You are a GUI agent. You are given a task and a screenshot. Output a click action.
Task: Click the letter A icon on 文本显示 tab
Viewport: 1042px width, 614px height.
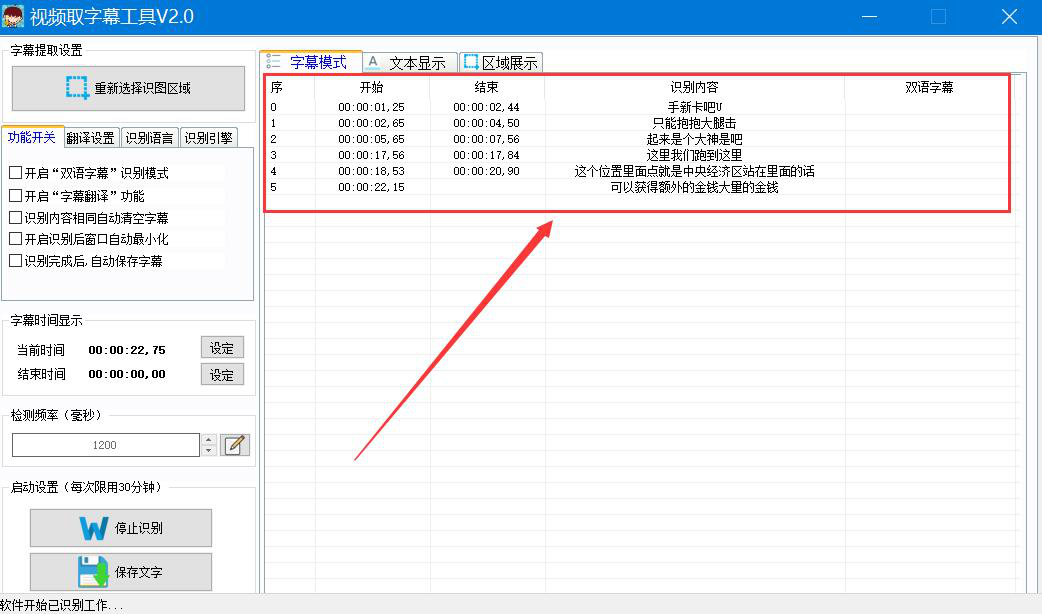(373, 62)
